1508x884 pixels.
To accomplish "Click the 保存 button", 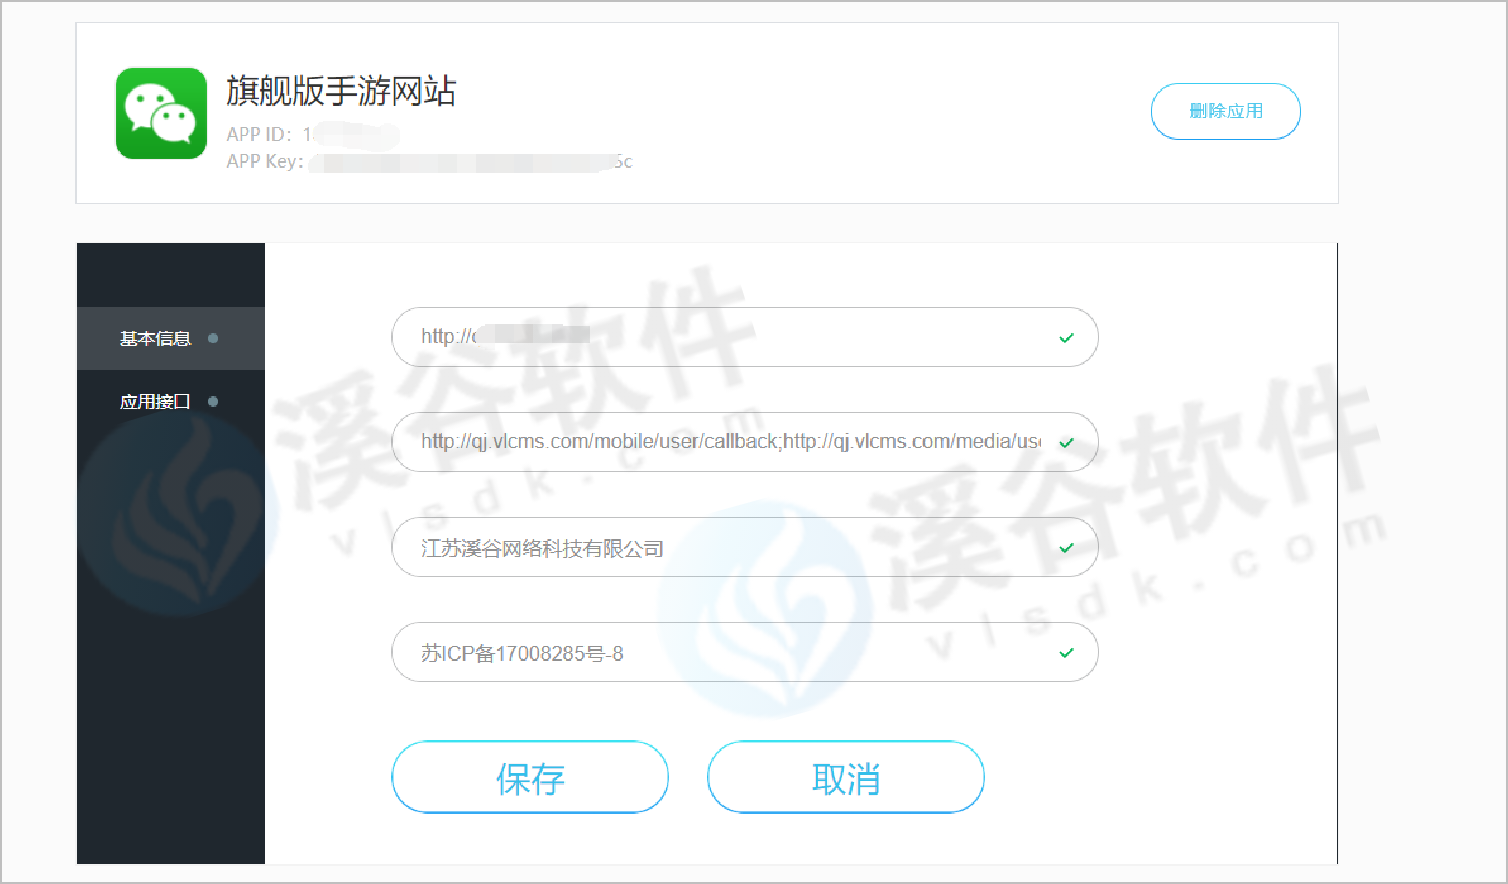I will tap(530, 777).
